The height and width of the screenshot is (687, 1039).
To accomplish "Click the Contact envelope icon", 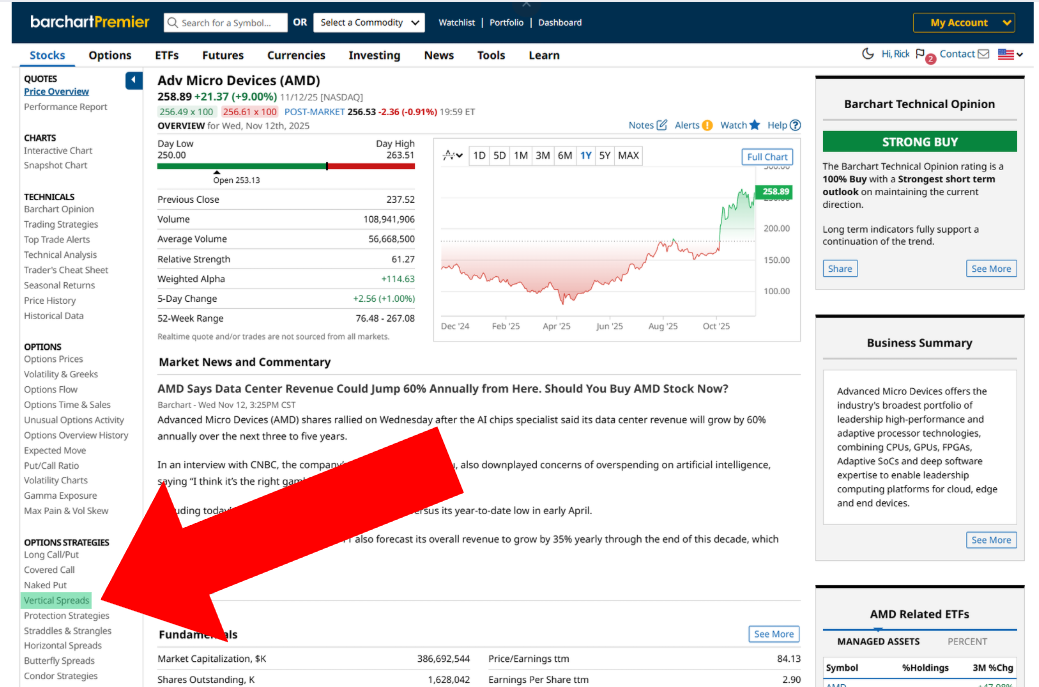I will [x=983, y=54].
